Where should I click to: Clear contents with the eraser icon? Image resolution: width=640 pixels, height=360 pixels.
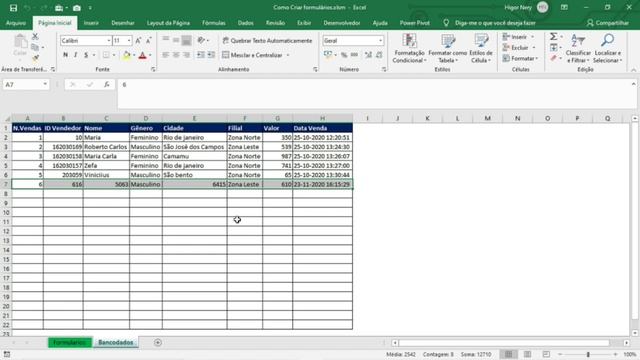[553, 58]
